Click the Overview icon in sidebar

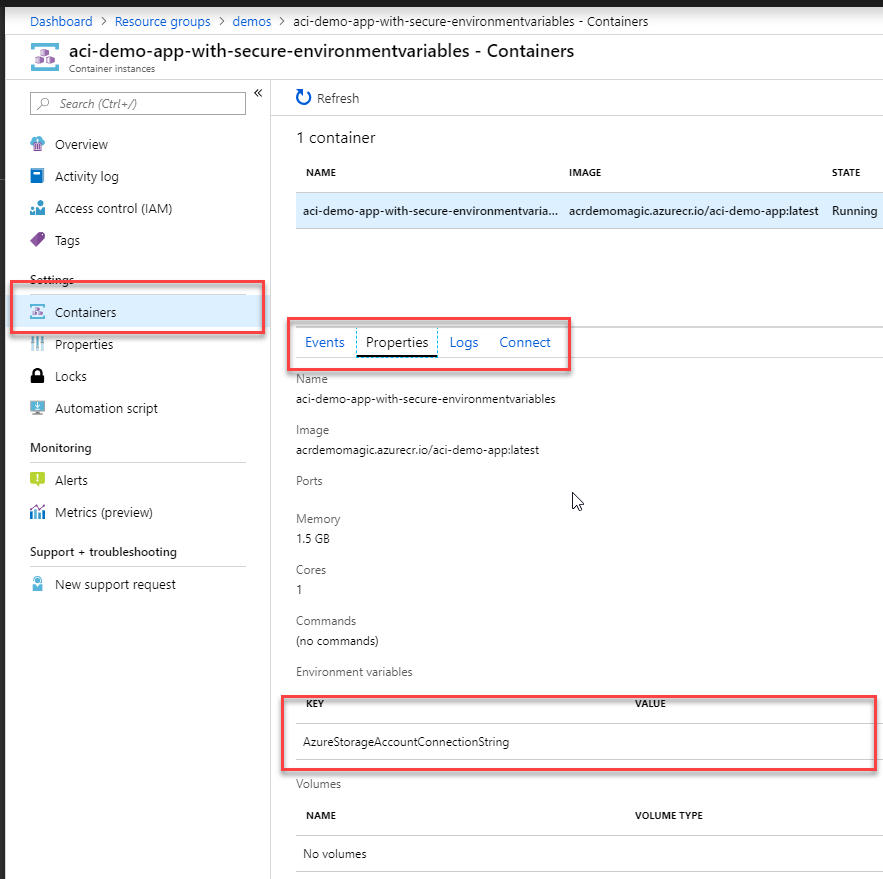coord(38,144)
